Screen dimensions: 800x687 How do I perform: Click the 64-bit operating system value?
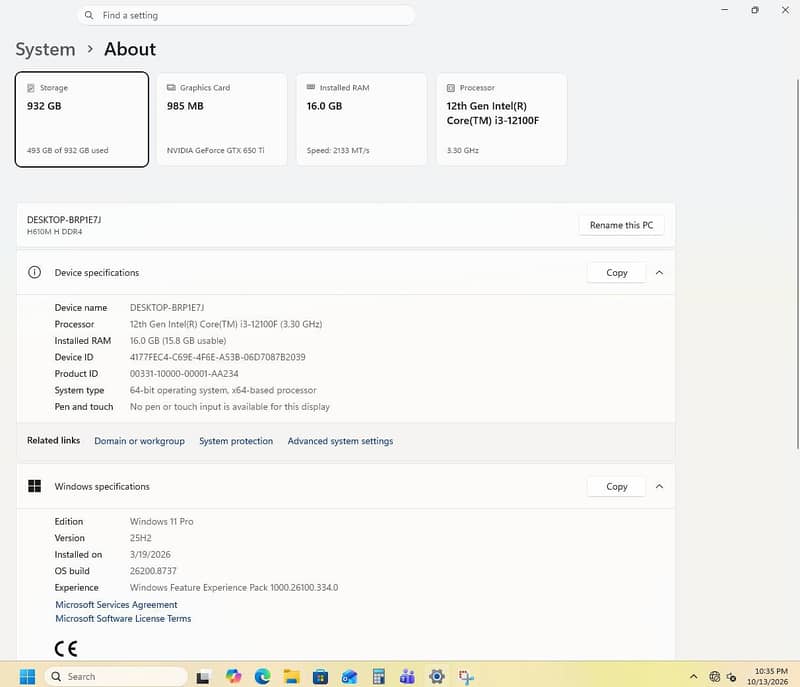point(223,390)
